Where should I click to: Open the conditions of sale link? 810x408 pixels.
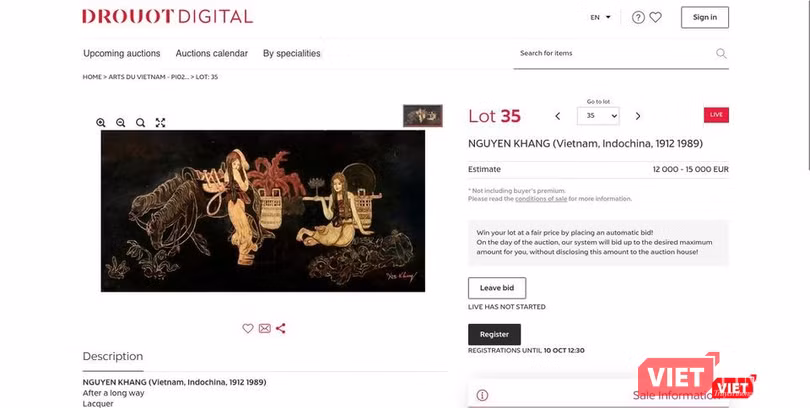[541, 199]
